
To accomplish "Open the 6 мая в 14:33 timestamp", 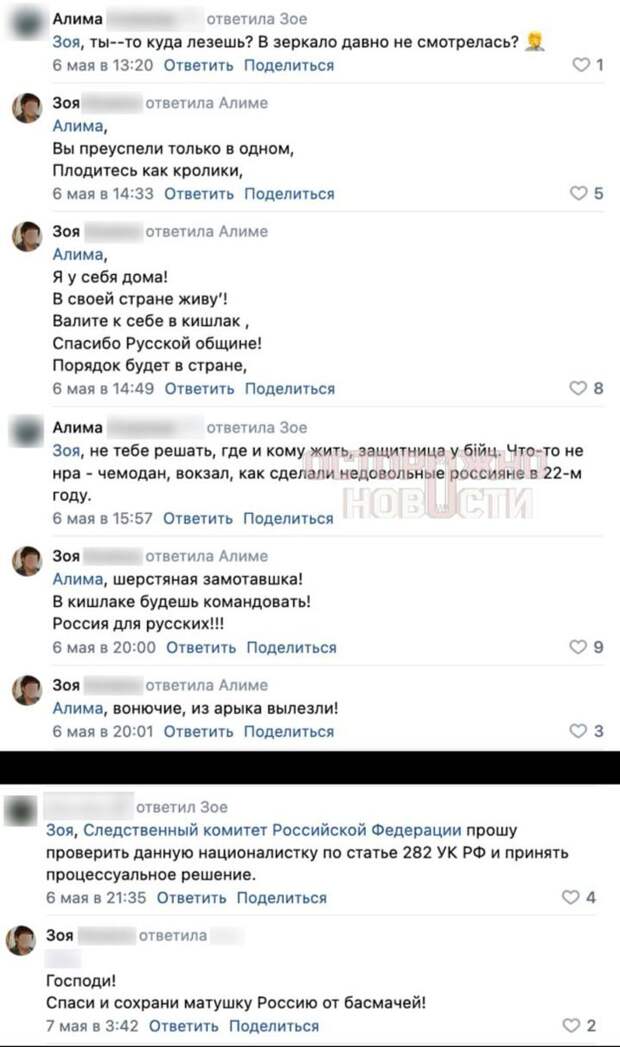I will pos(103,194).
